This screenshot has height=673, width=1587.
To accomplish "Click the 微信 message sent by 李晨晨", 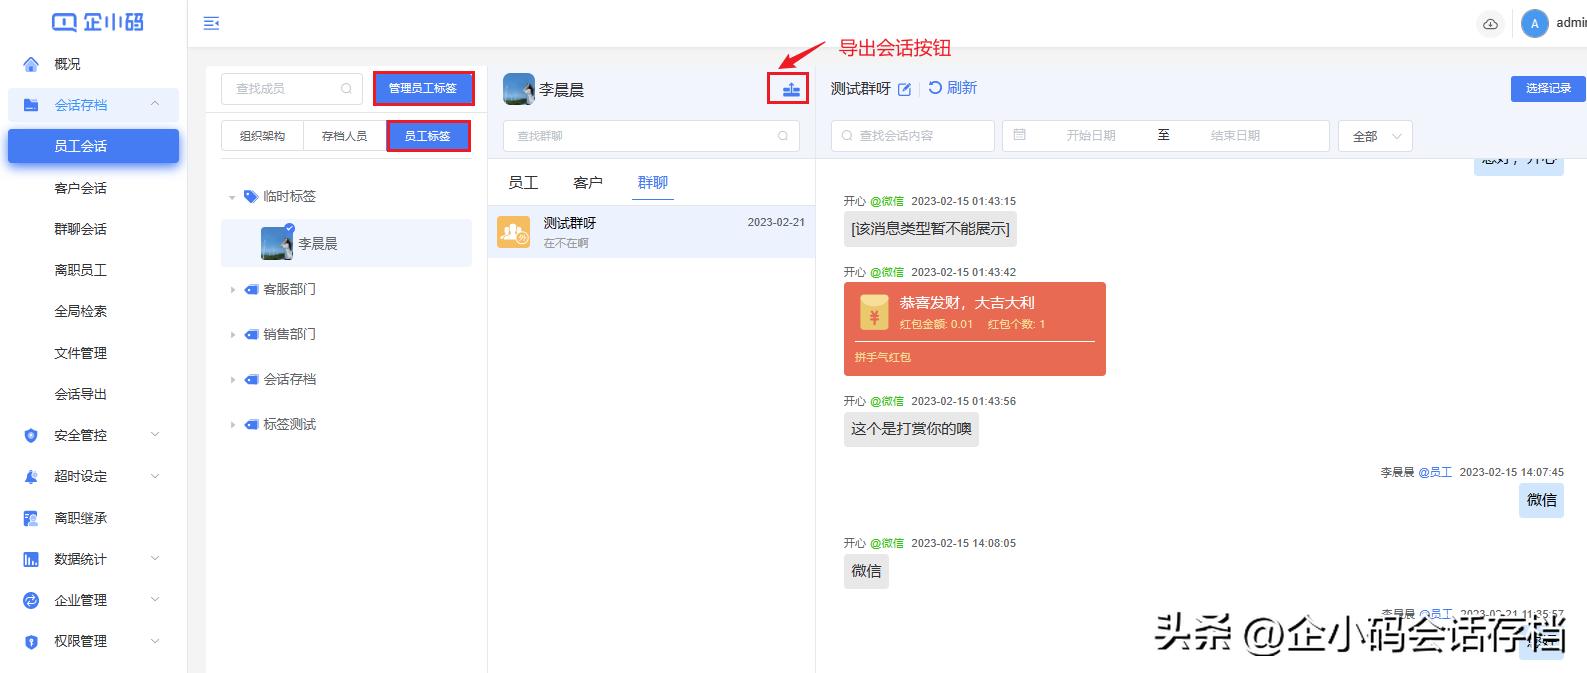I will tap(1541, 500).
